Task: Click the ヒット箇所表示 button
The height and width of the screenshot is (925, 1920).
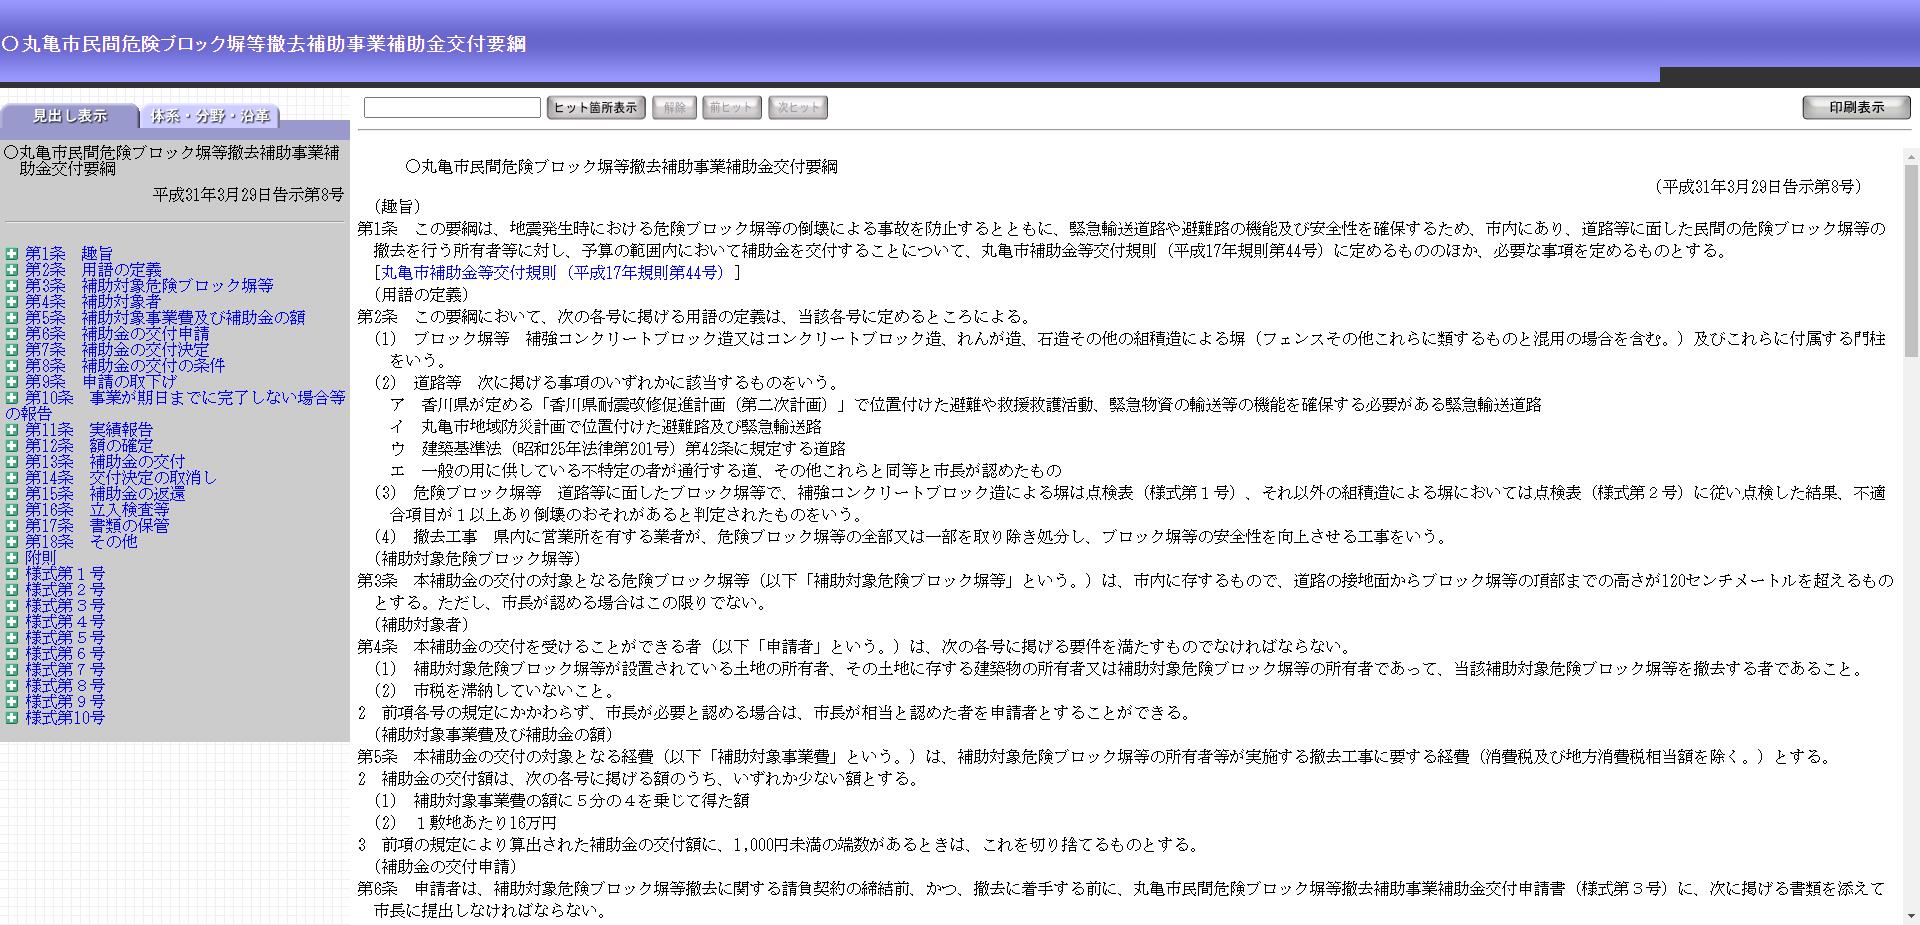Action: (x=596, y=107)
